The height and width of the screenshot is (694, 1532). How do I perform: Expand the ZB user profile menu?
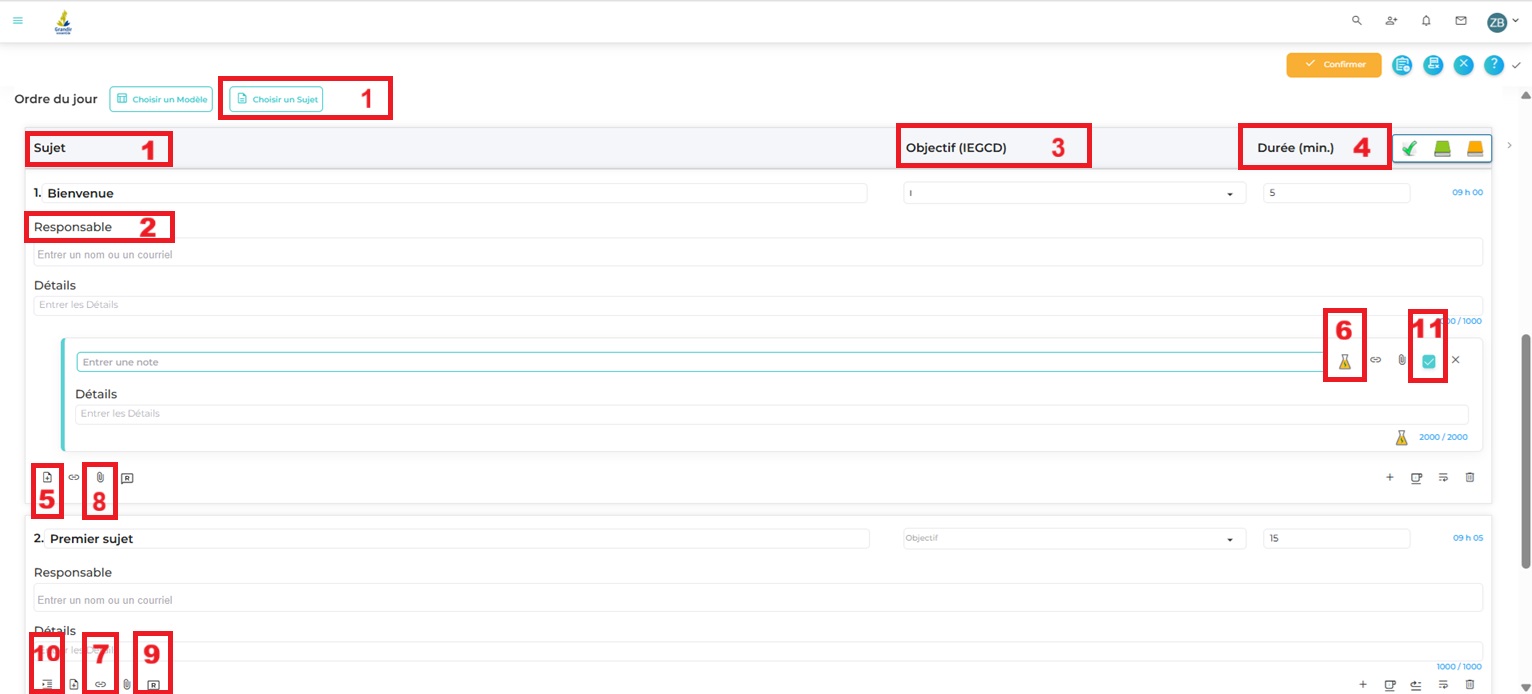click(x=1502, y=22)
